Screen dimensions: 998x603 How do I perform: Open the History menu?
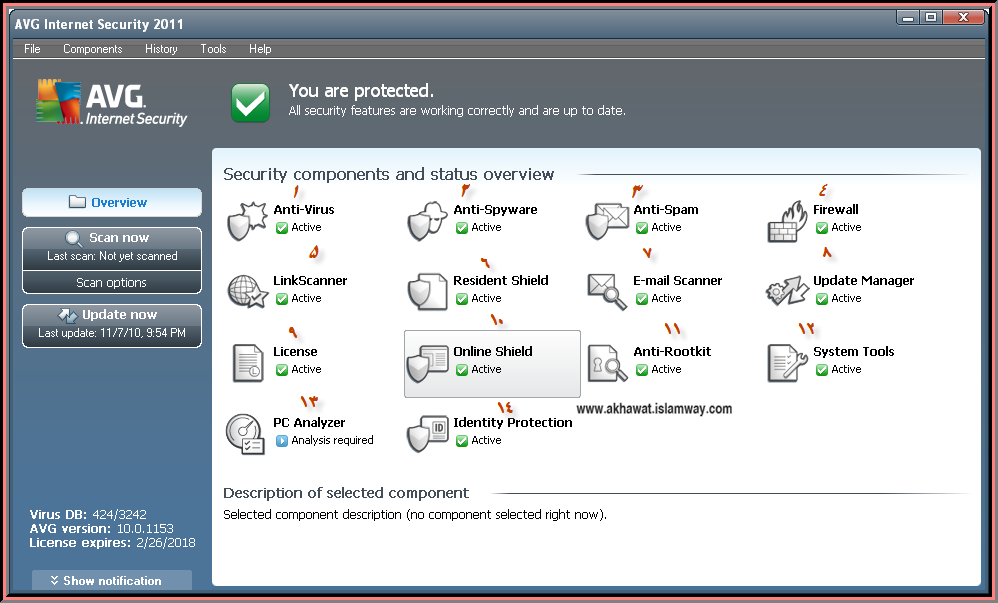pos(161,49)
